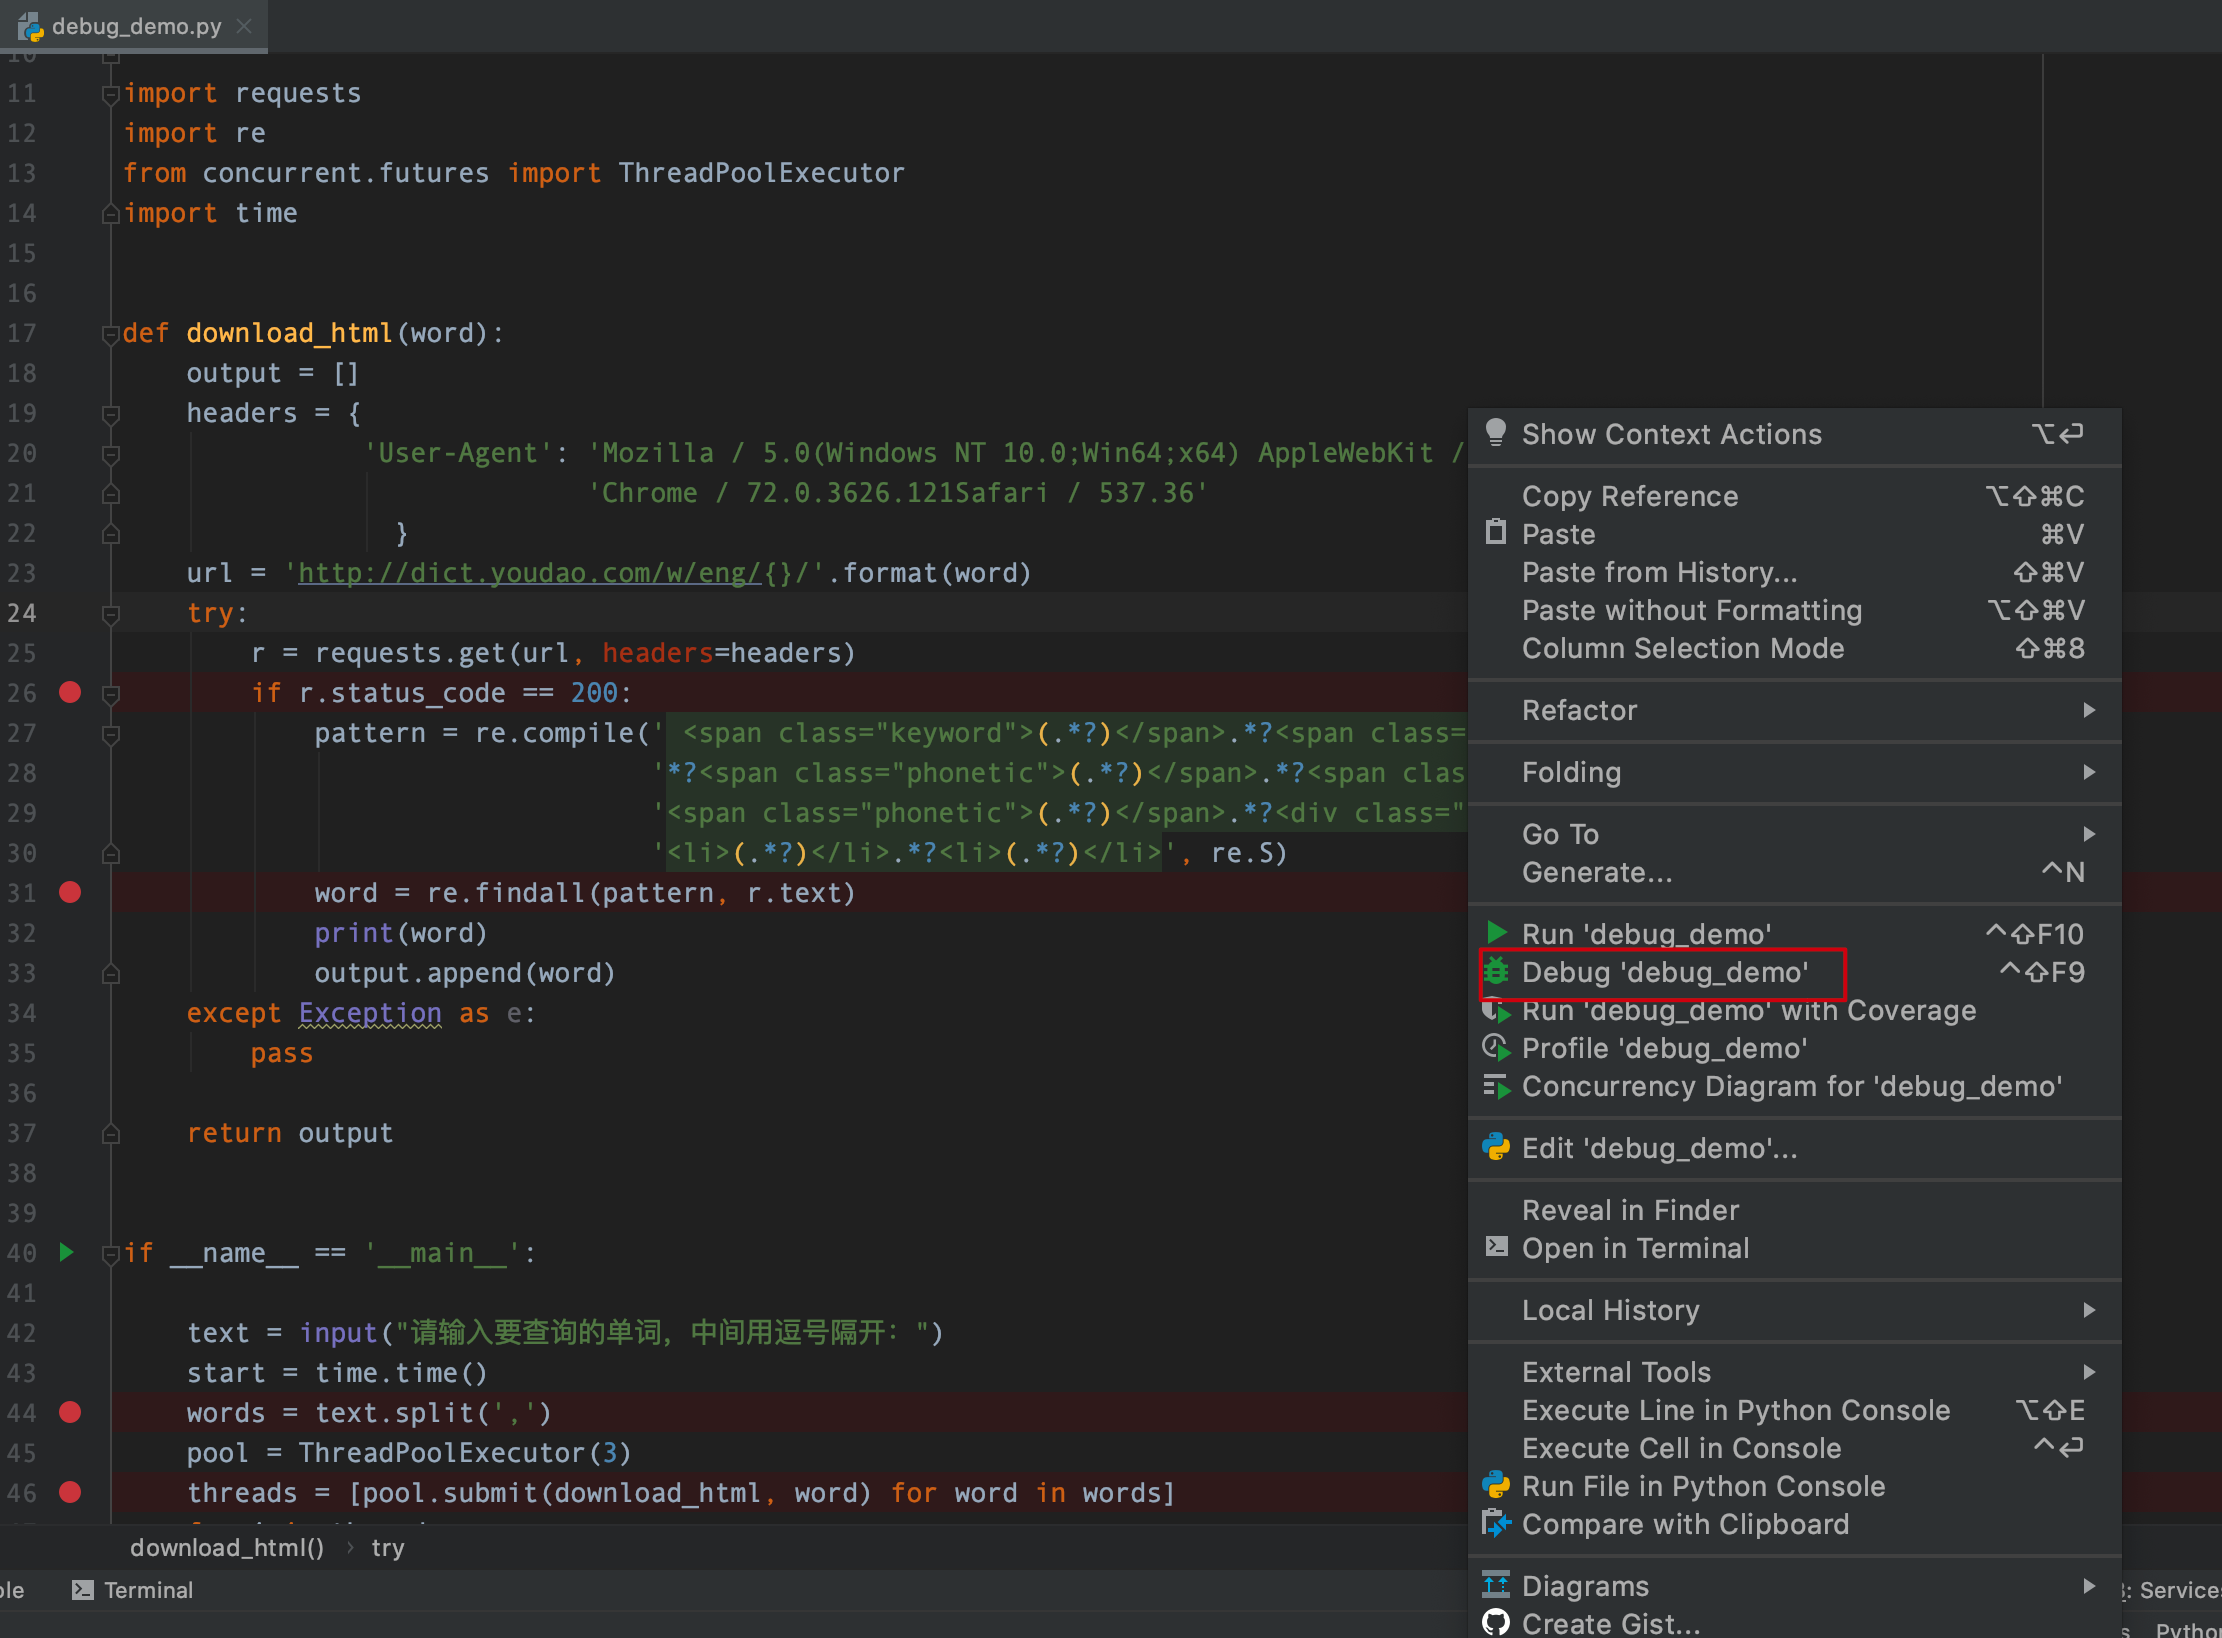Close the debug_demo.py tab
2222x1638 pixels.
click(x=244, y=26)
